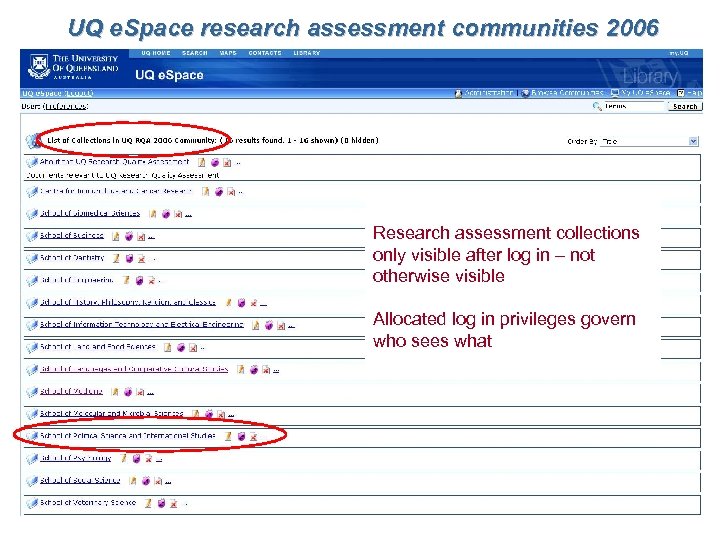Click the Administration person icon
This screenshot has width=720, height=540.
[x=458, y=93]
